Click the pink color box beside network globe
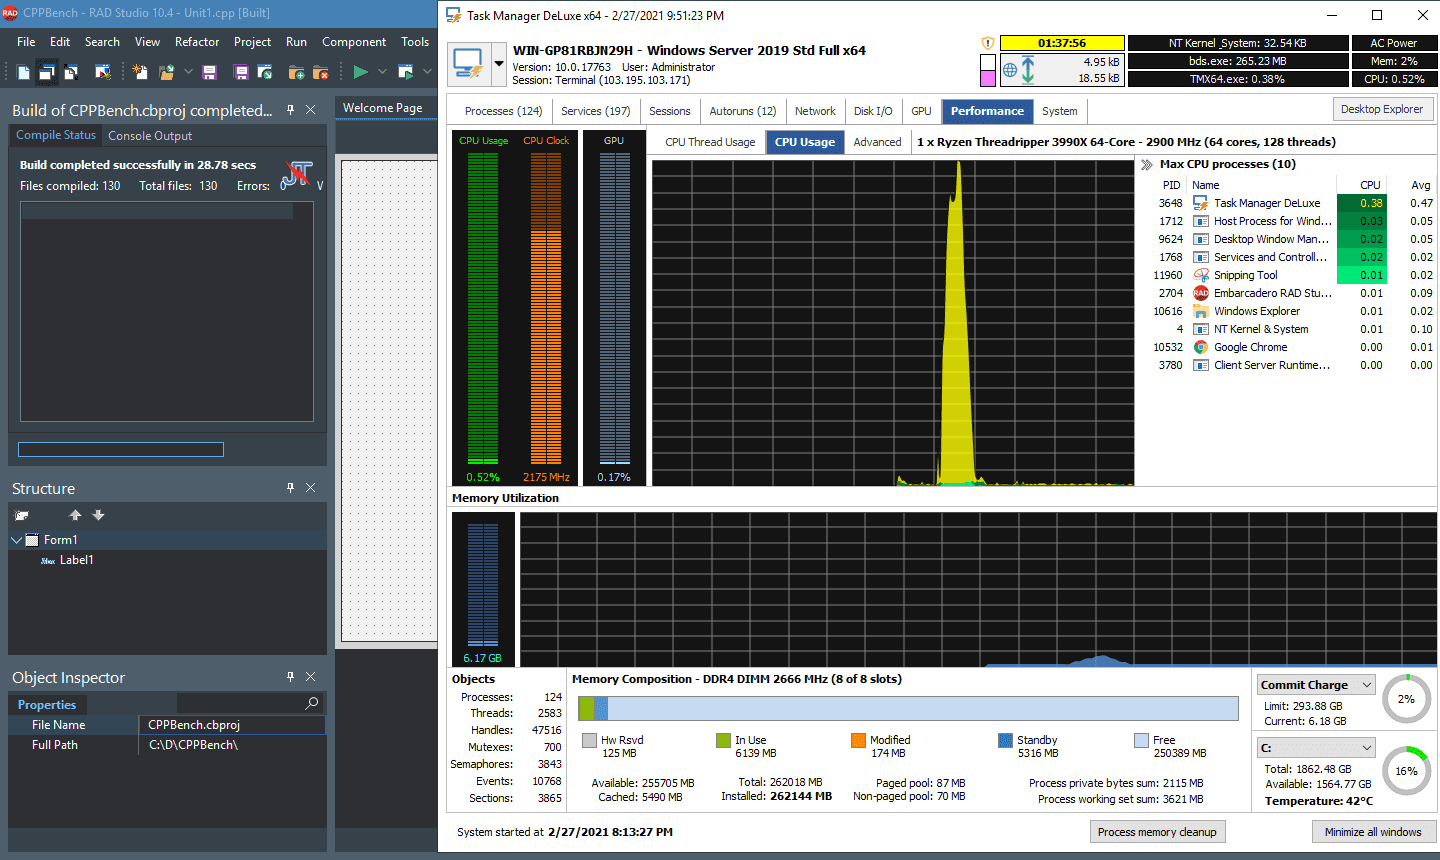Screen dimensions: 1440x860 click(988, 78)
